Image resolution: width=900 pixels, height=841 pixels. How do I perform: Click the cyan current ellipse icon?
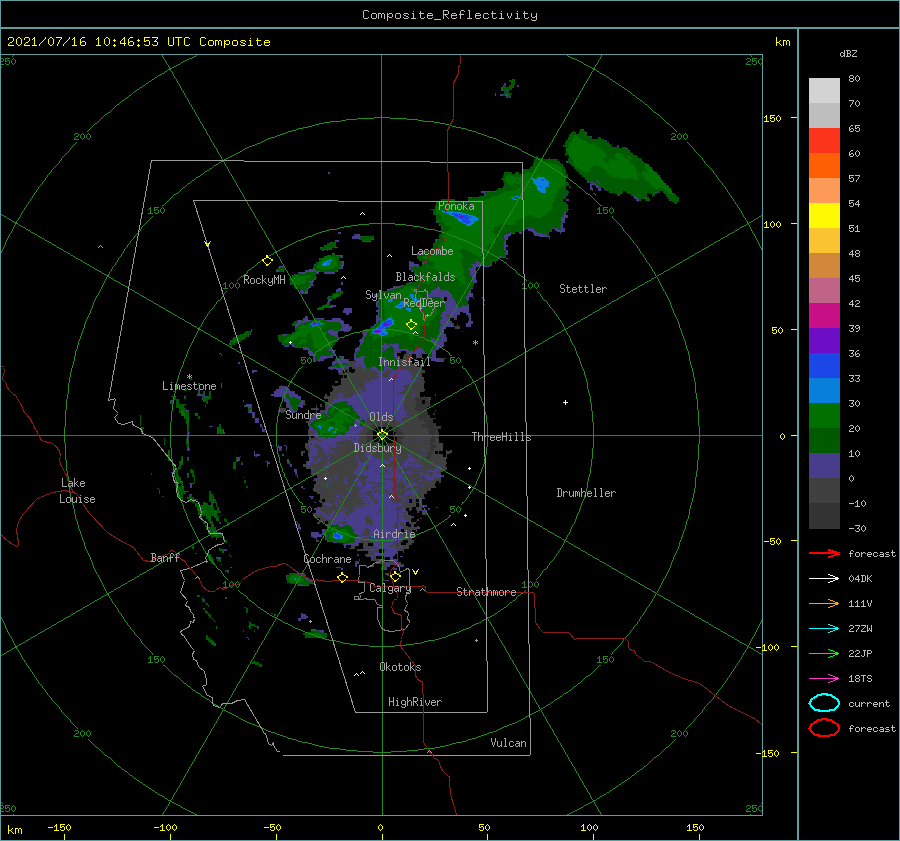pyautogui.click(x=824, y=703)
